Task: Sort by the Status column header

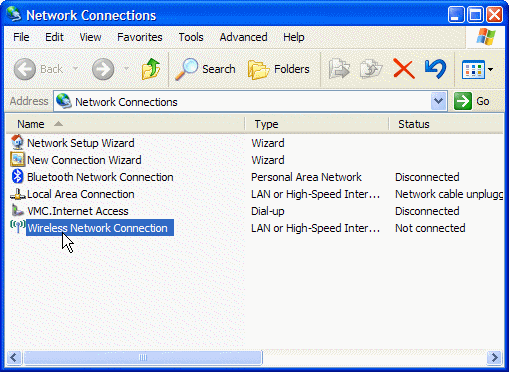Action: [x=446, y=124]
